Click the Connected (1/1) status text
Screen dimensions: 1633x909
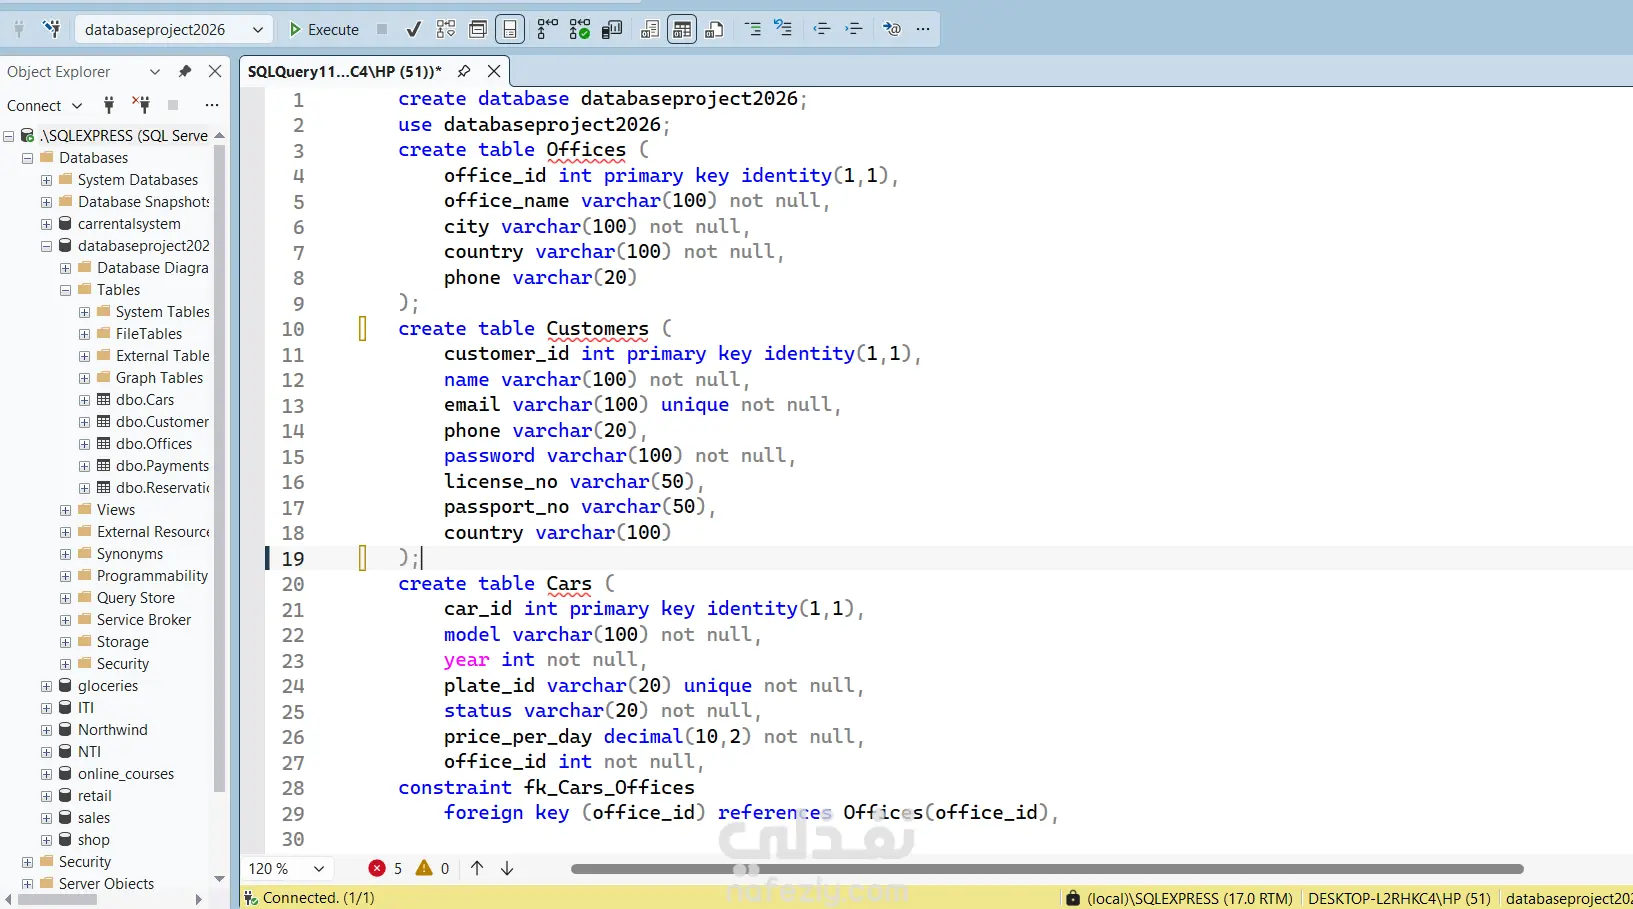[318, 898]
